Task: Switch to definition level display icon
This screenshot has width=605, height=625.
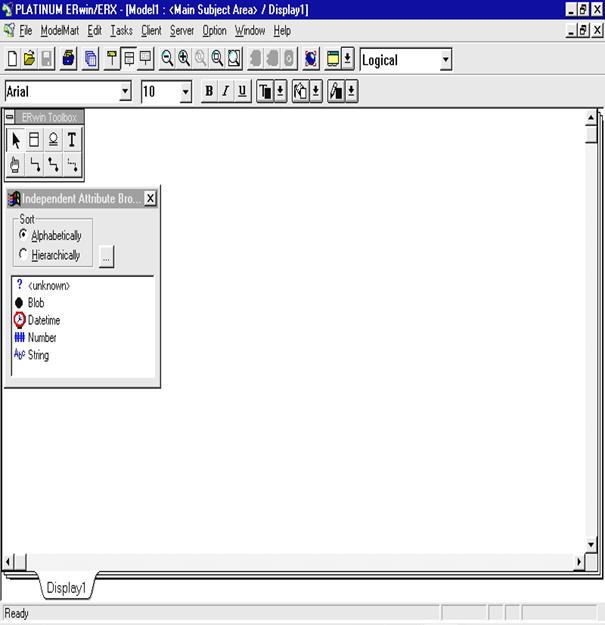Action: click(146, 59)
